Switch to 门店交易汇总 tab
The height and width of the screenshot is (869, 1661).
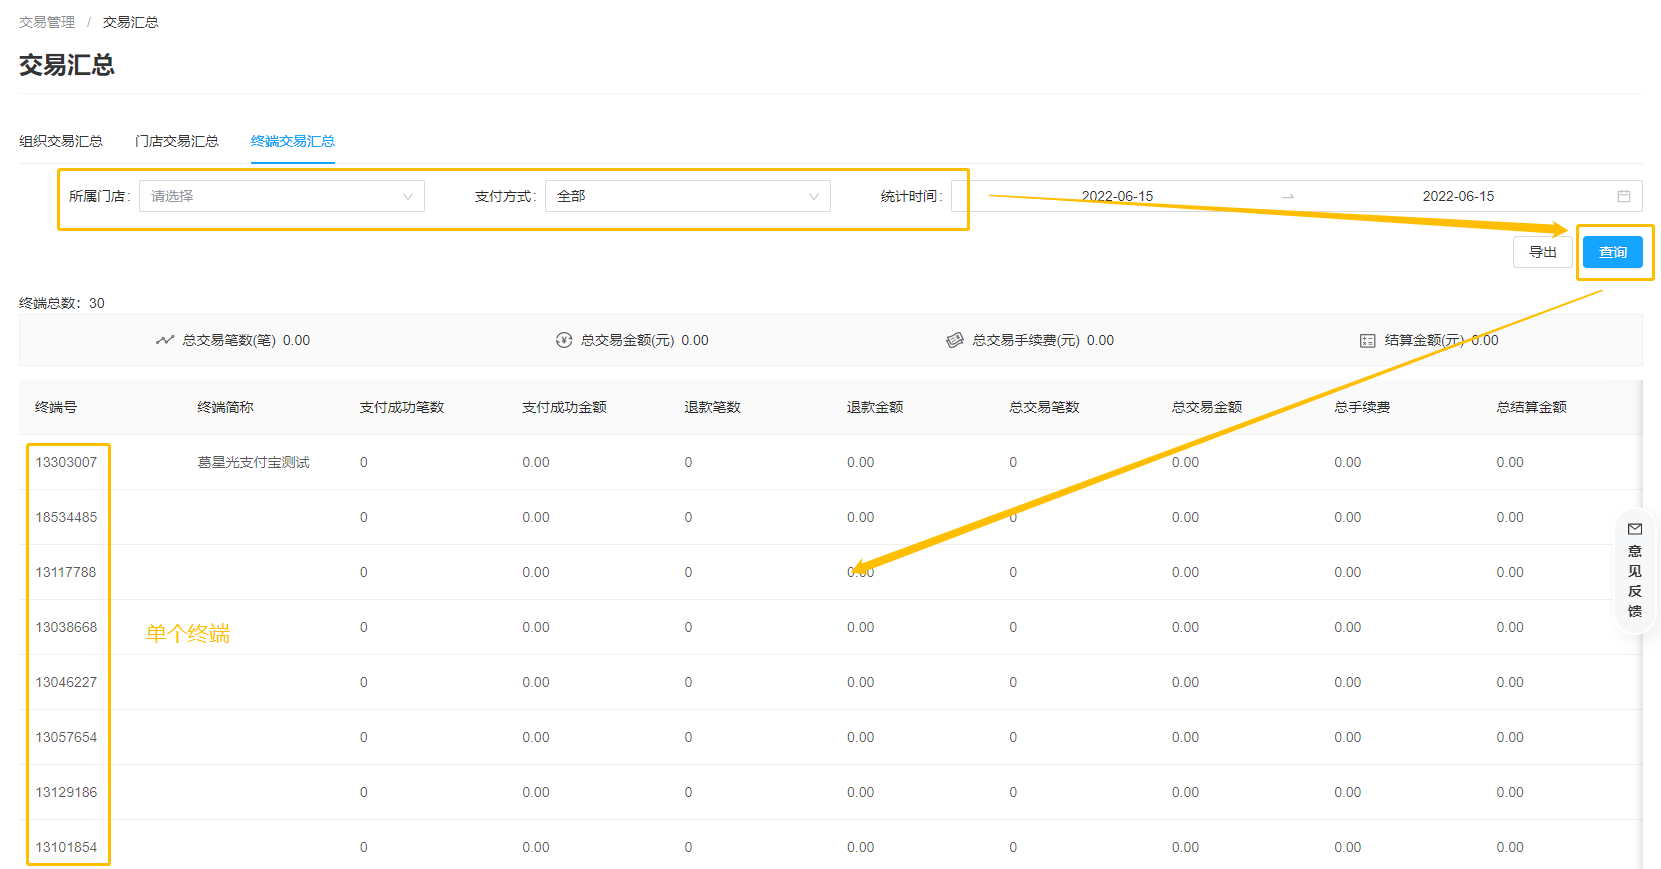click(177, 141)
